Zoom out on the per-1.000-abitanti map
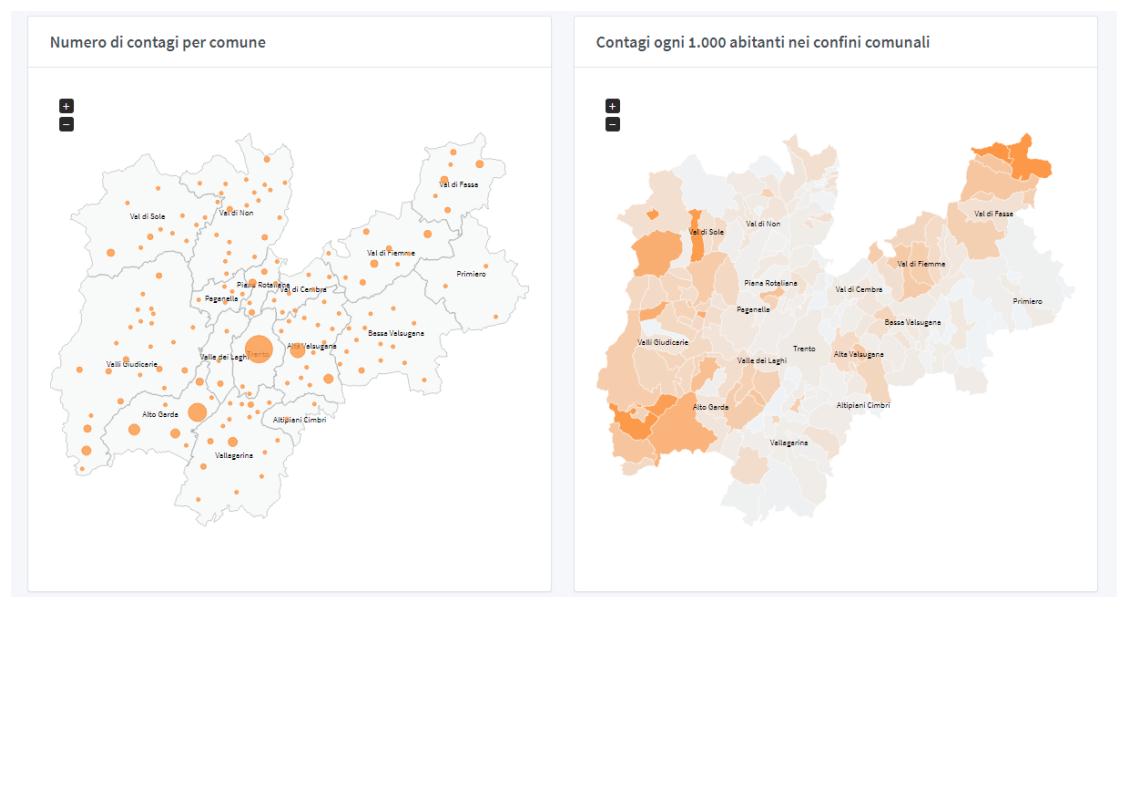Viewport: 1122px width, 793px height. pos(613,124)
